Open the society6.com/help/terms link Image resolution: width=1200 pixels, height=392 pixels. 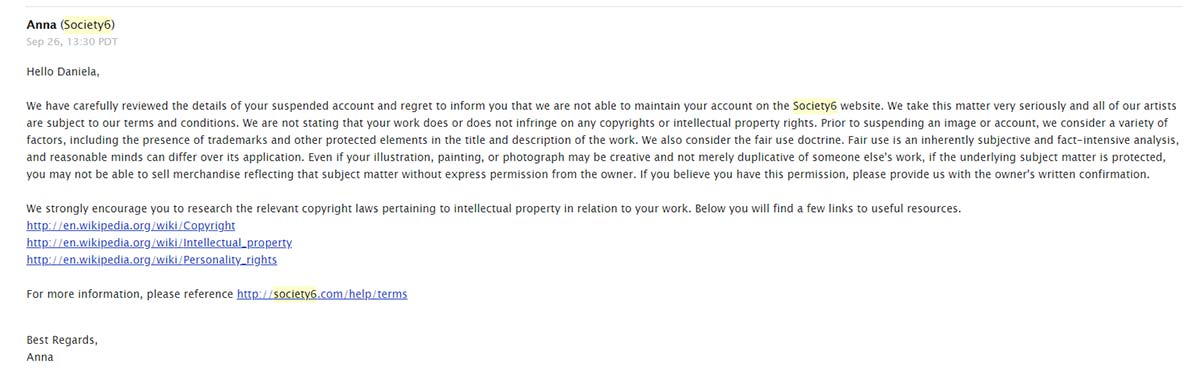322,294
